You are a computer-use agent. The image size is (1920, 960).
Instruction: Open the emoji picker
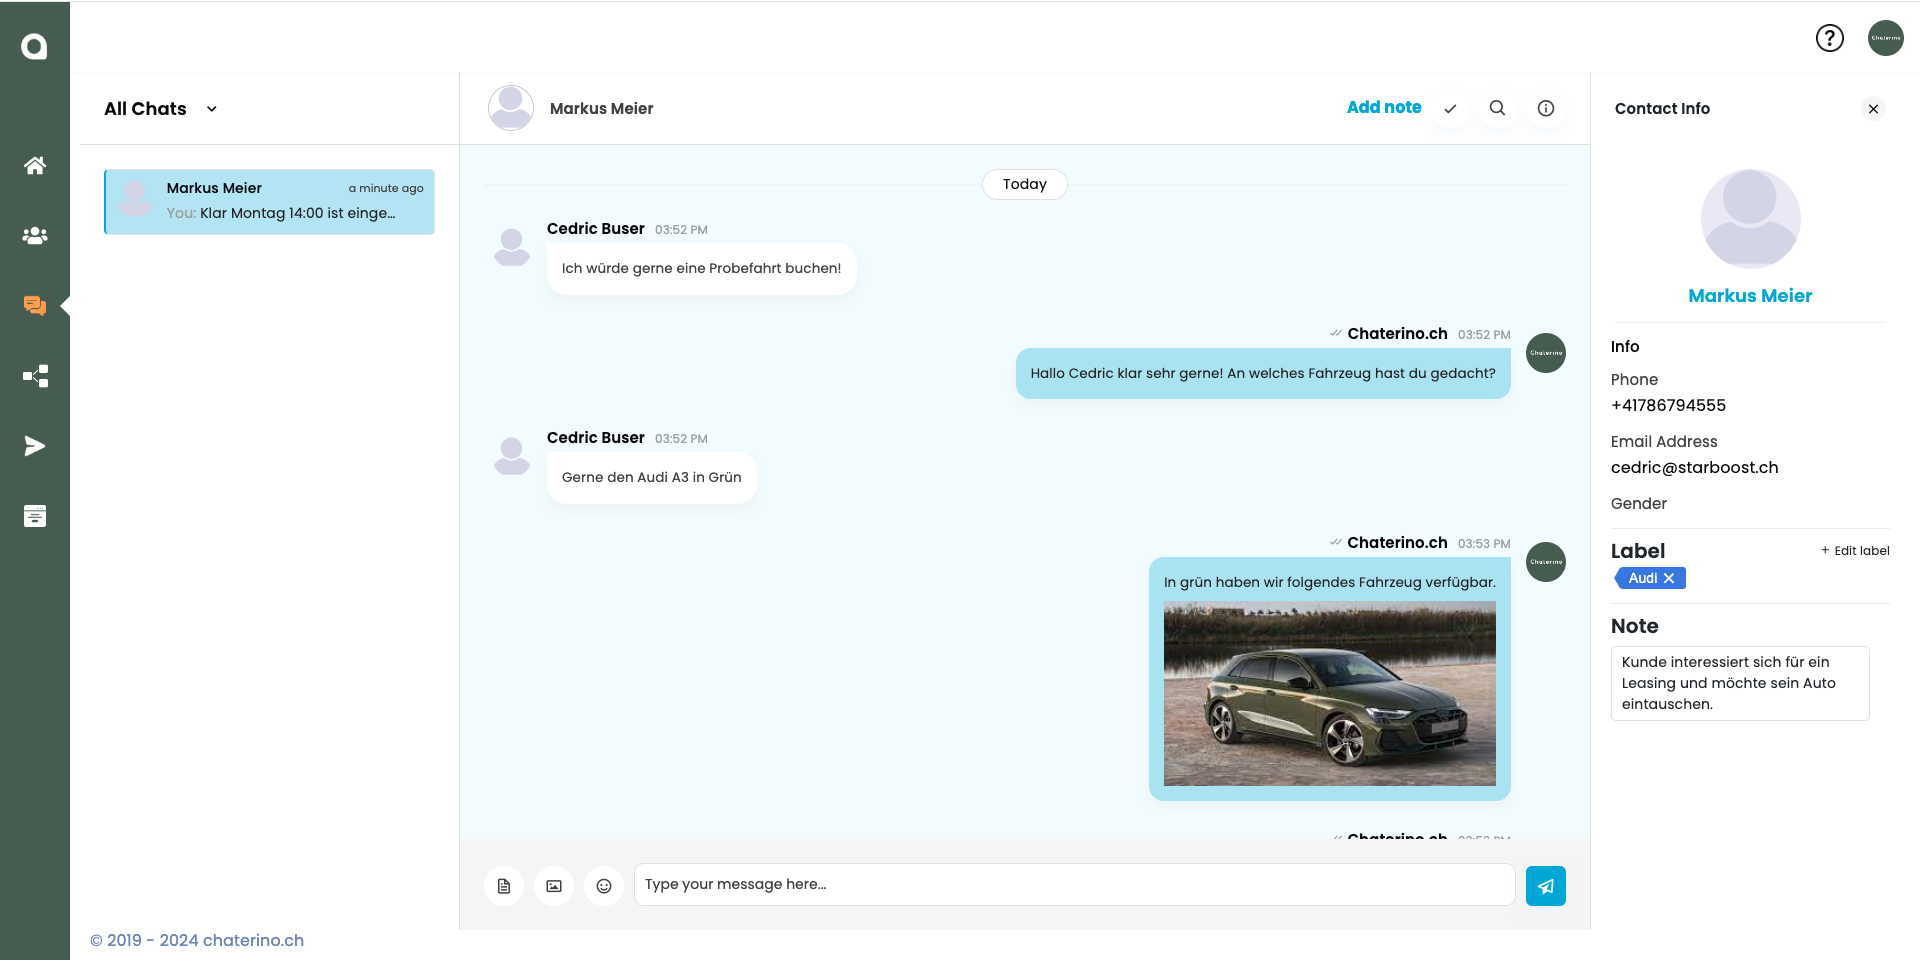point(604,886)
